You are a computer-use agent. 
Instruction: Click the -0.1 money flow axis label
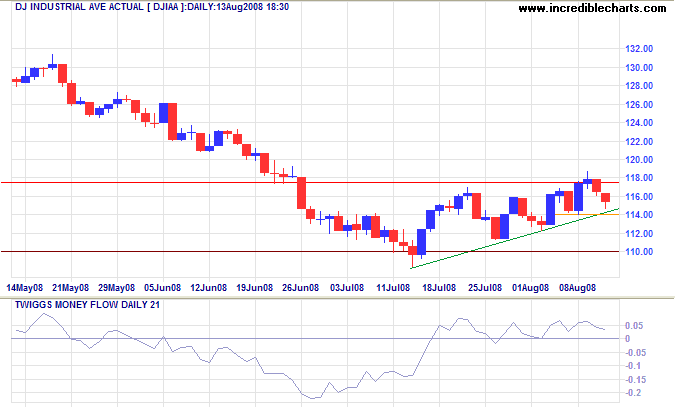pos(632,366)
